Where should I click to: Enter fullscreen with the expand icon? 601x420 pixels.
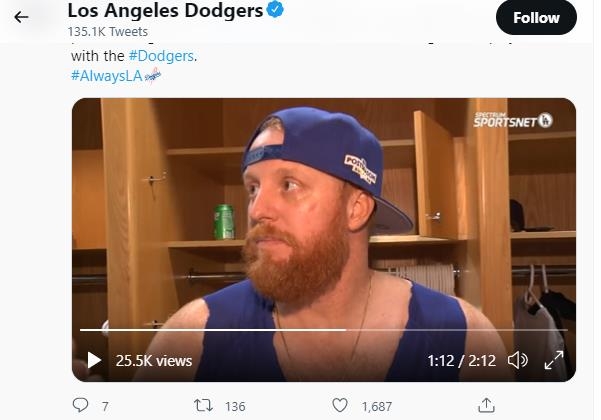click(x=553, y=360)
